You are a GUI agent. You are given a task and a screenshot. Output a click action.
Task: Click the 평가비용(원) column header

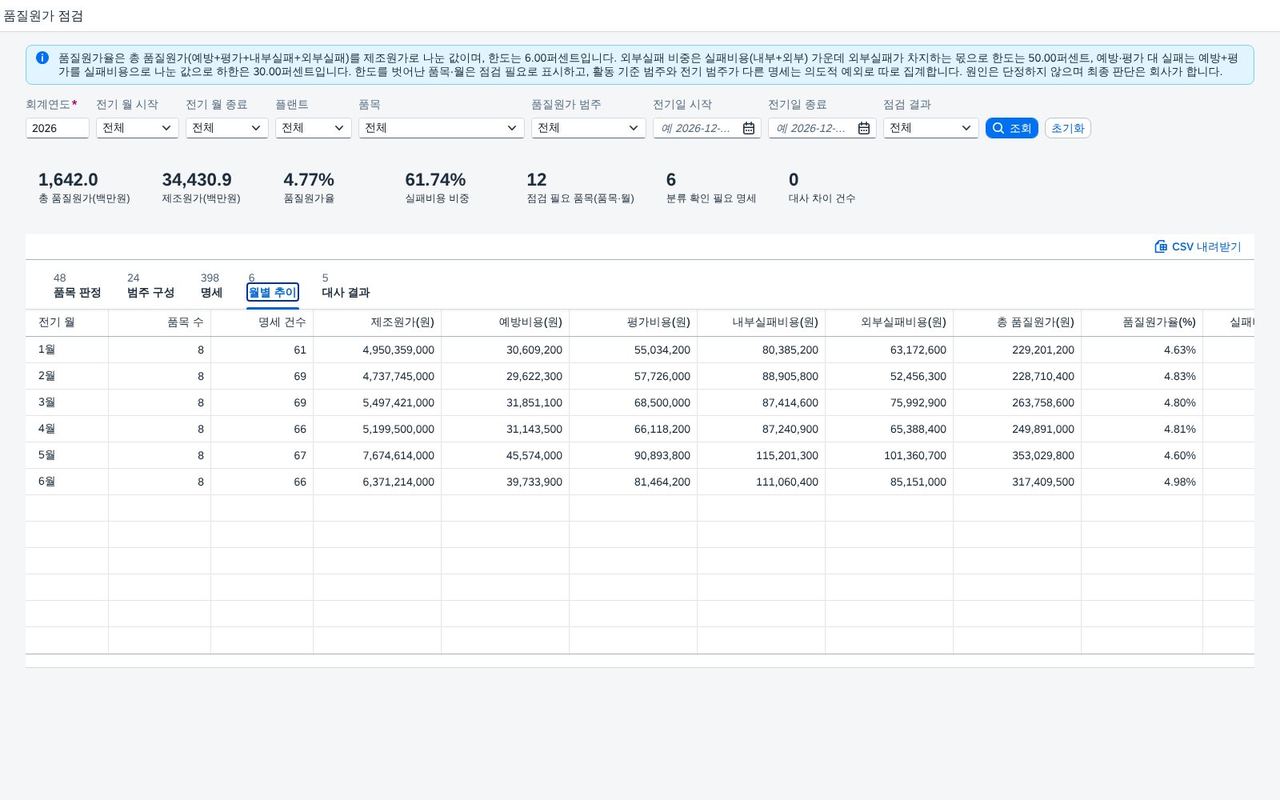(x=633, y=322)
